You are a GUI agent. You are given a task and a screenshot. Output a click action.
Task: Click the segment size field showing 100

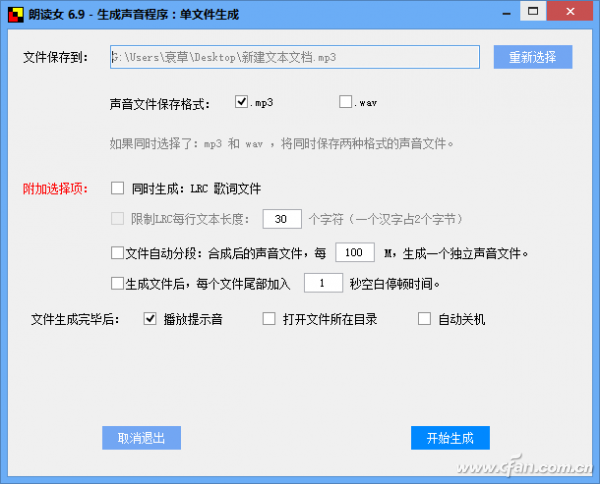(355, 253)
